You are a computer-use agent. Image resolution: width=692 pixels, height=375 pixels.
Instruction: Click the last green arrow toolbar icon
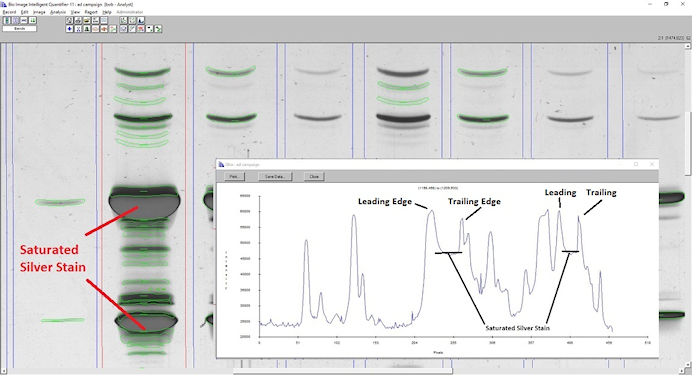click(x=158, y=29)
